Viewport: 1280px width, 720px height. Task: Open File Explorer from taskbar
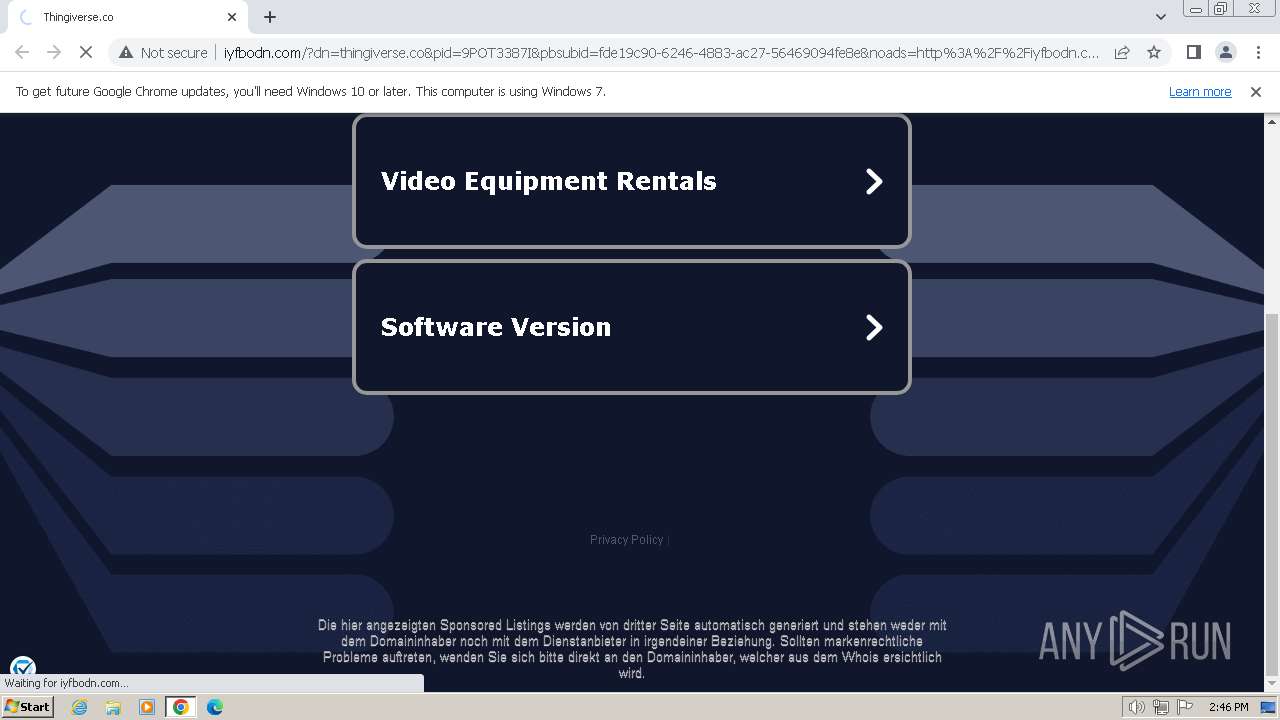pyautogui.click(x=113, y=707)
